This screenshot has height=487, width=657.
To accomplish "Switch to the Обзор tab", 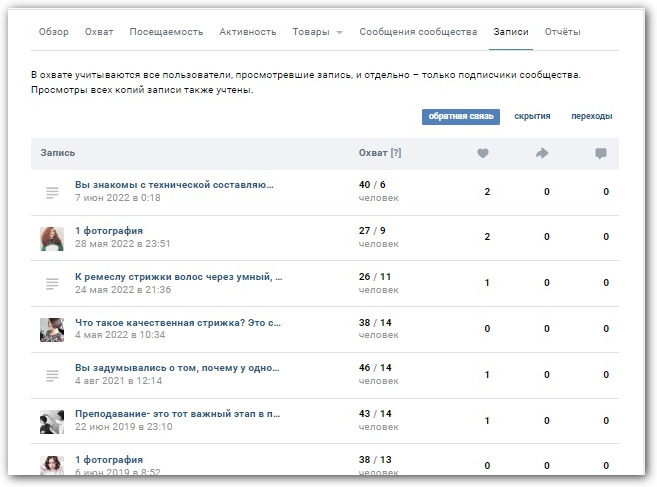I will pos(54,32).
